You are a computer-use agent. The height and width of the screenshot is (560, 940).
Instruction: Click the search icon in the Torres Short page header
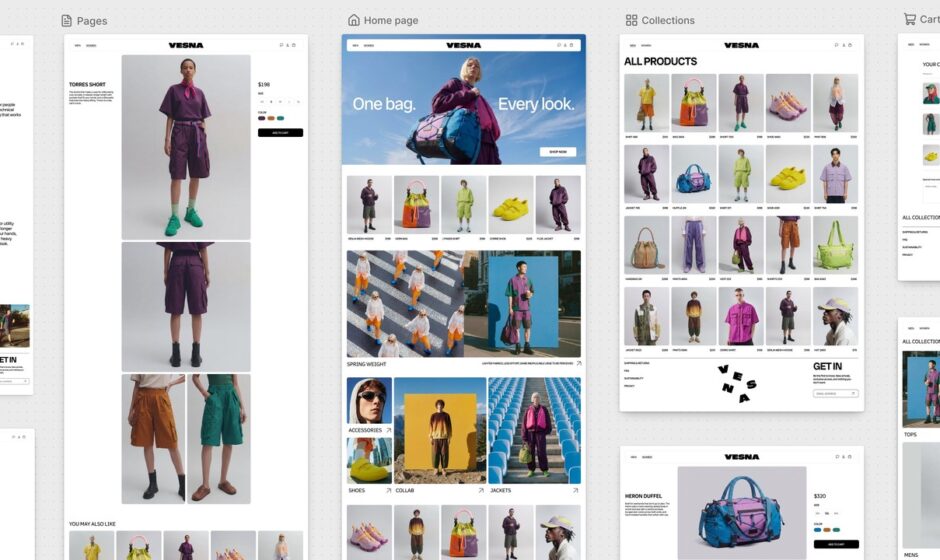(x=281, y=46)
